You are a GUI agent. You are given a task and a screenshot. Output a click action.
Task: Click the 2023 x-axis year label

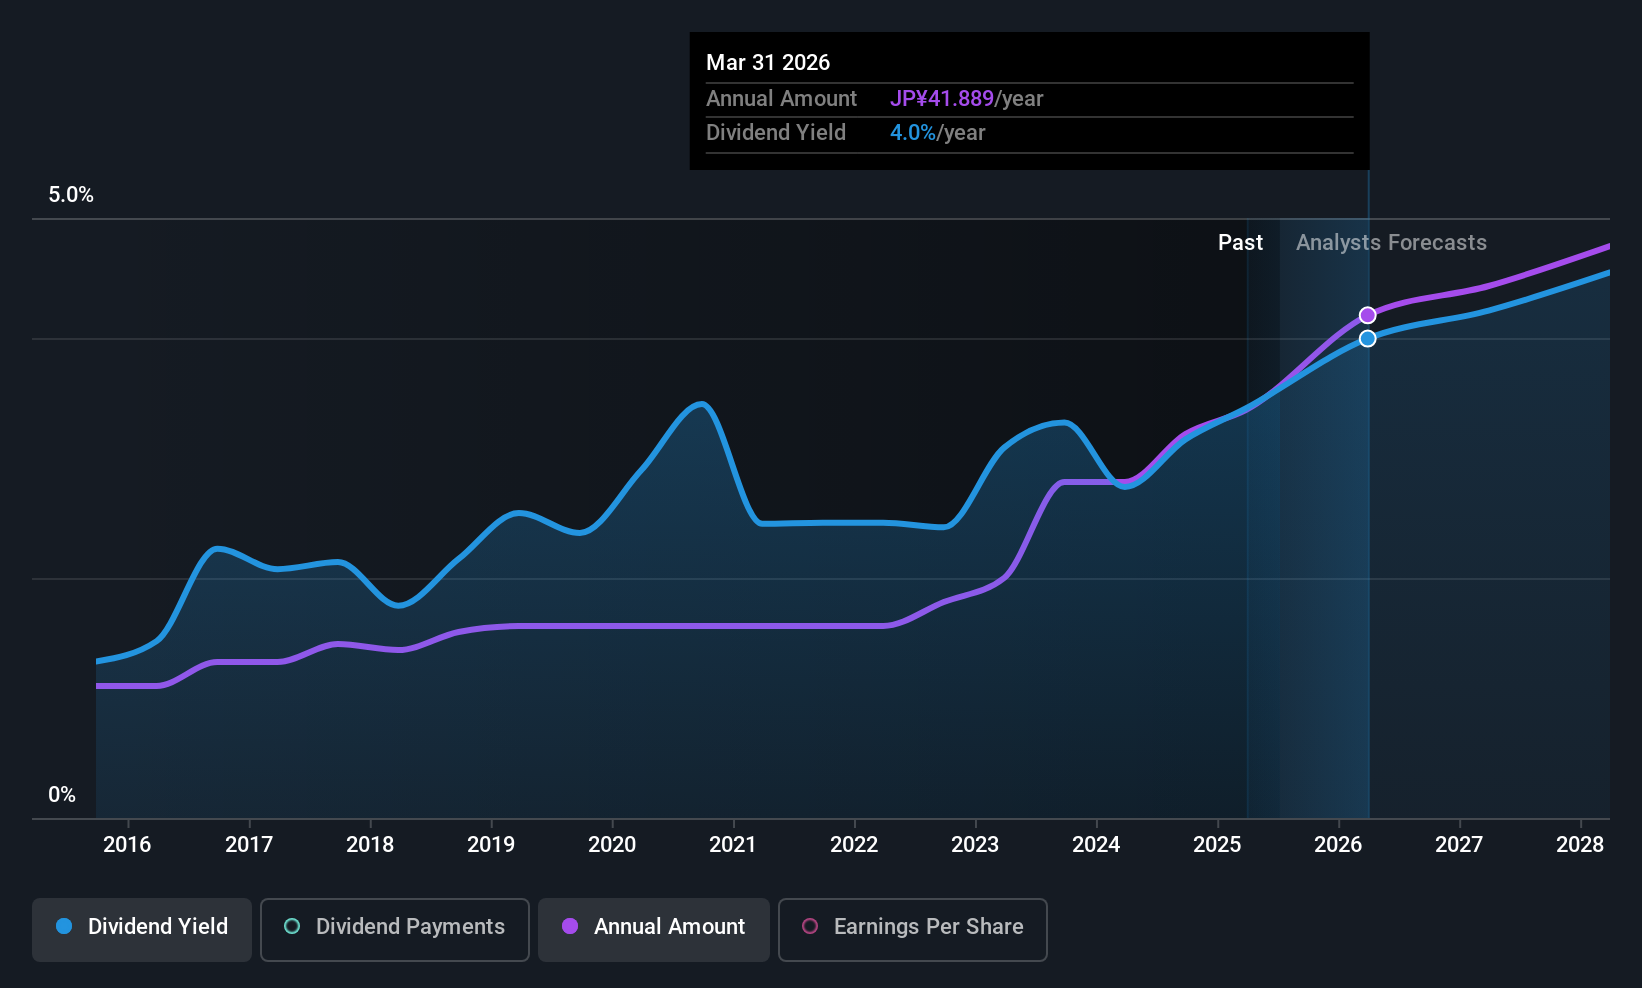975,845
